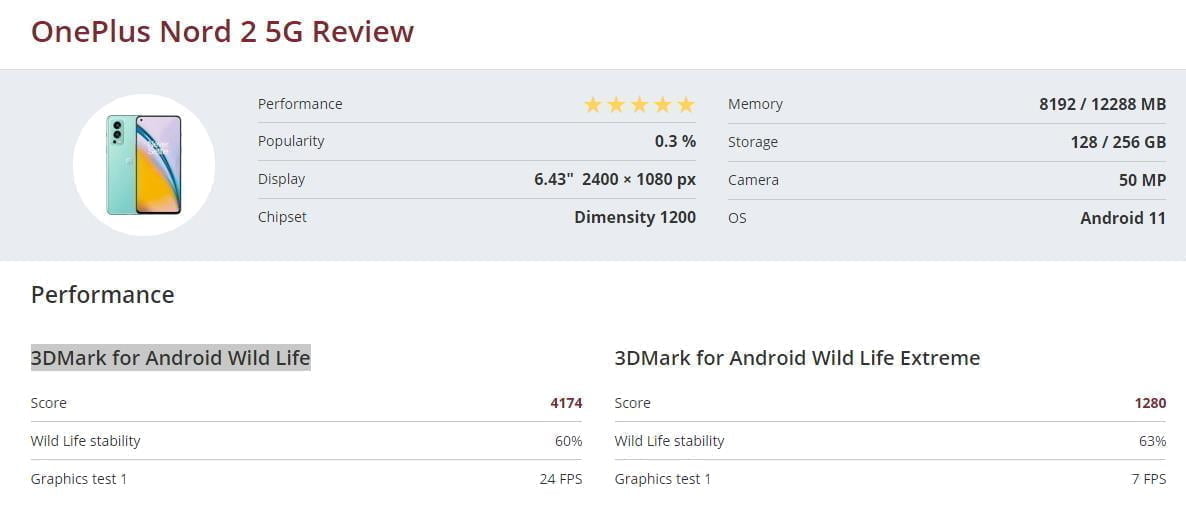
Task: Click the OnePlus Nord 2 phone thumbnail
Action: coord(144,165)
